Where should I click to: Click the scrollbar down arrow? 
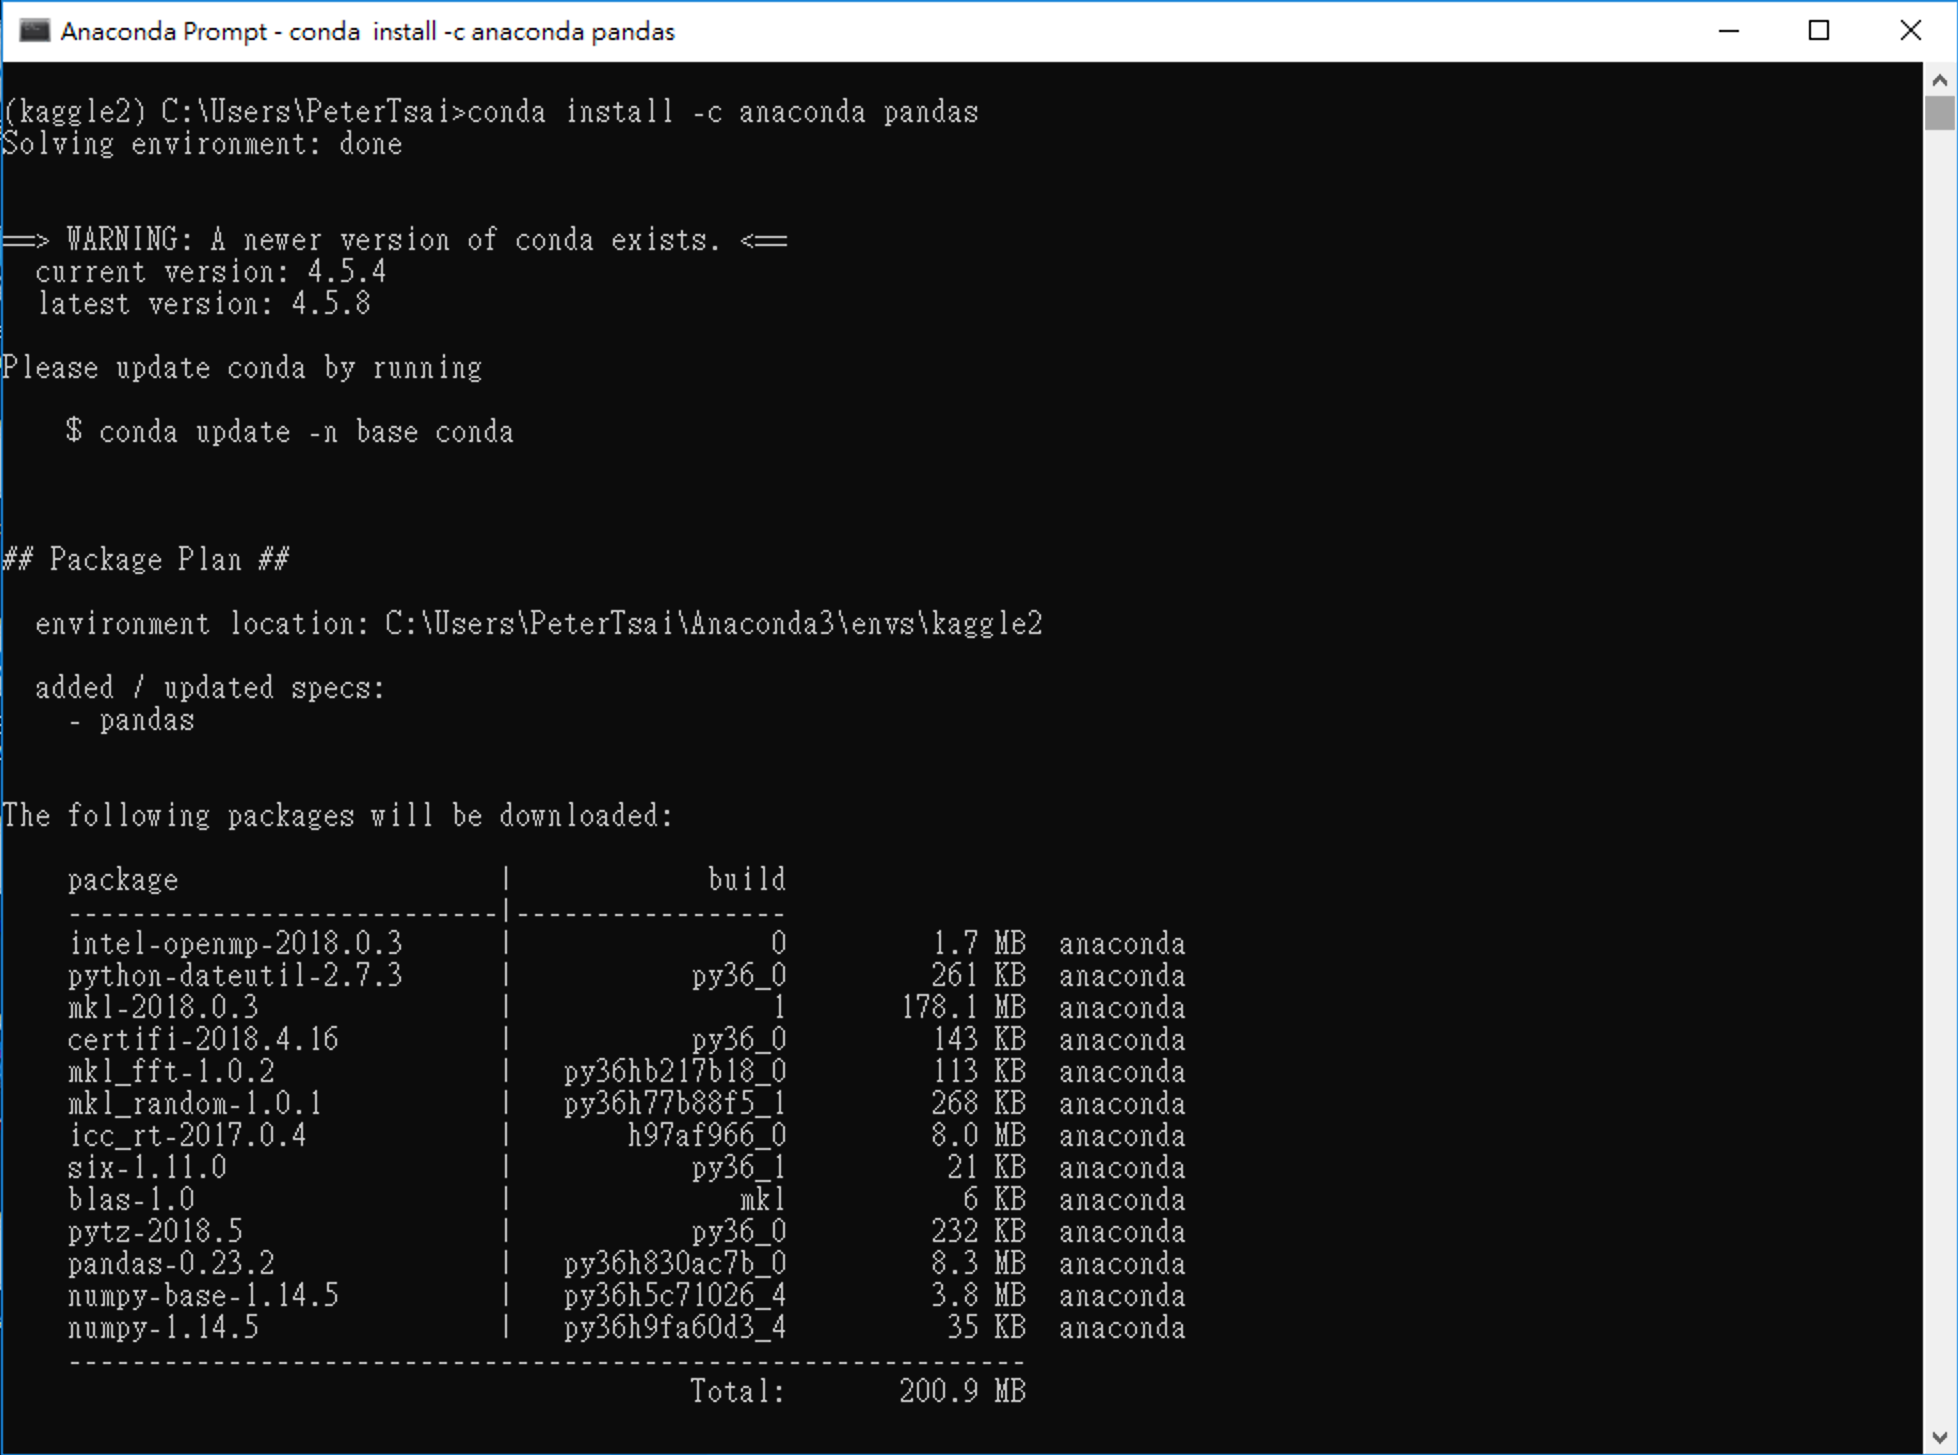coord(1939,1438)
